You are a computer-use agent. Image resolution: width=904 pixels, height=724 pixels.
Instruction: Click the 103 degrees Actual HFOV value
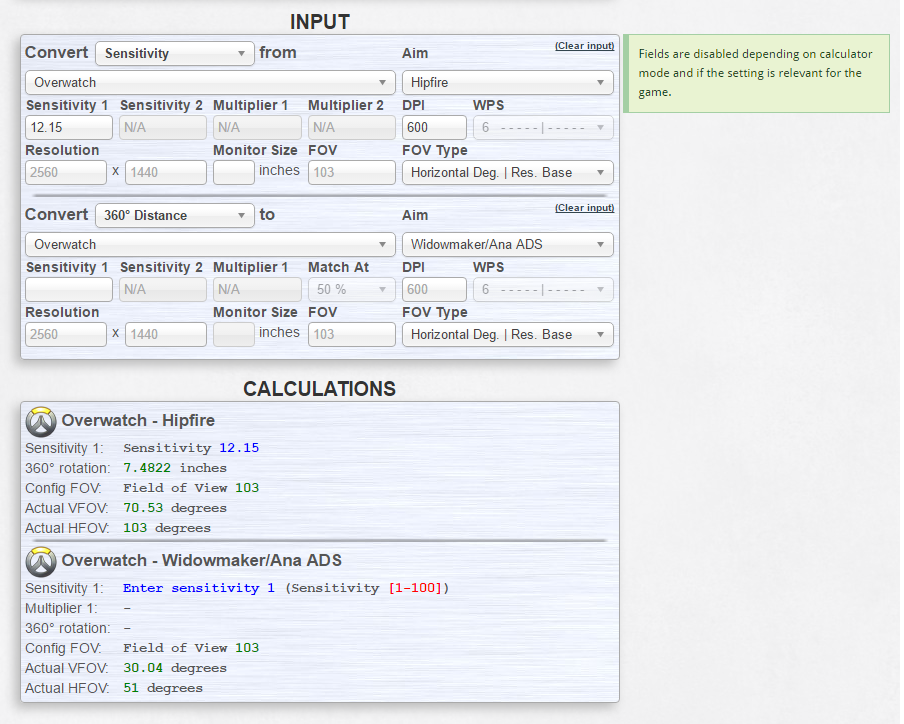point(167,528)
